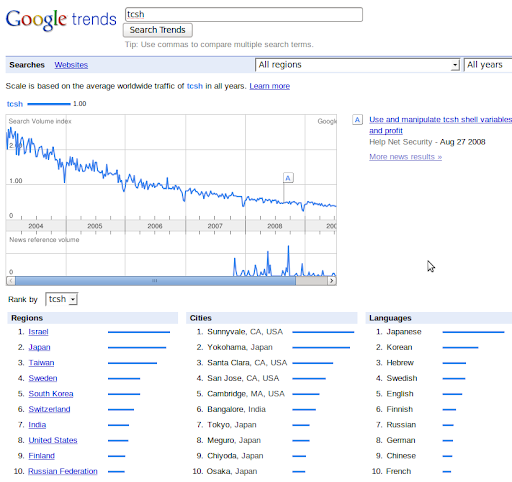Focus the tcsh search input field
The width and height of the screenshot is (512, 482).
click(244, 15)
